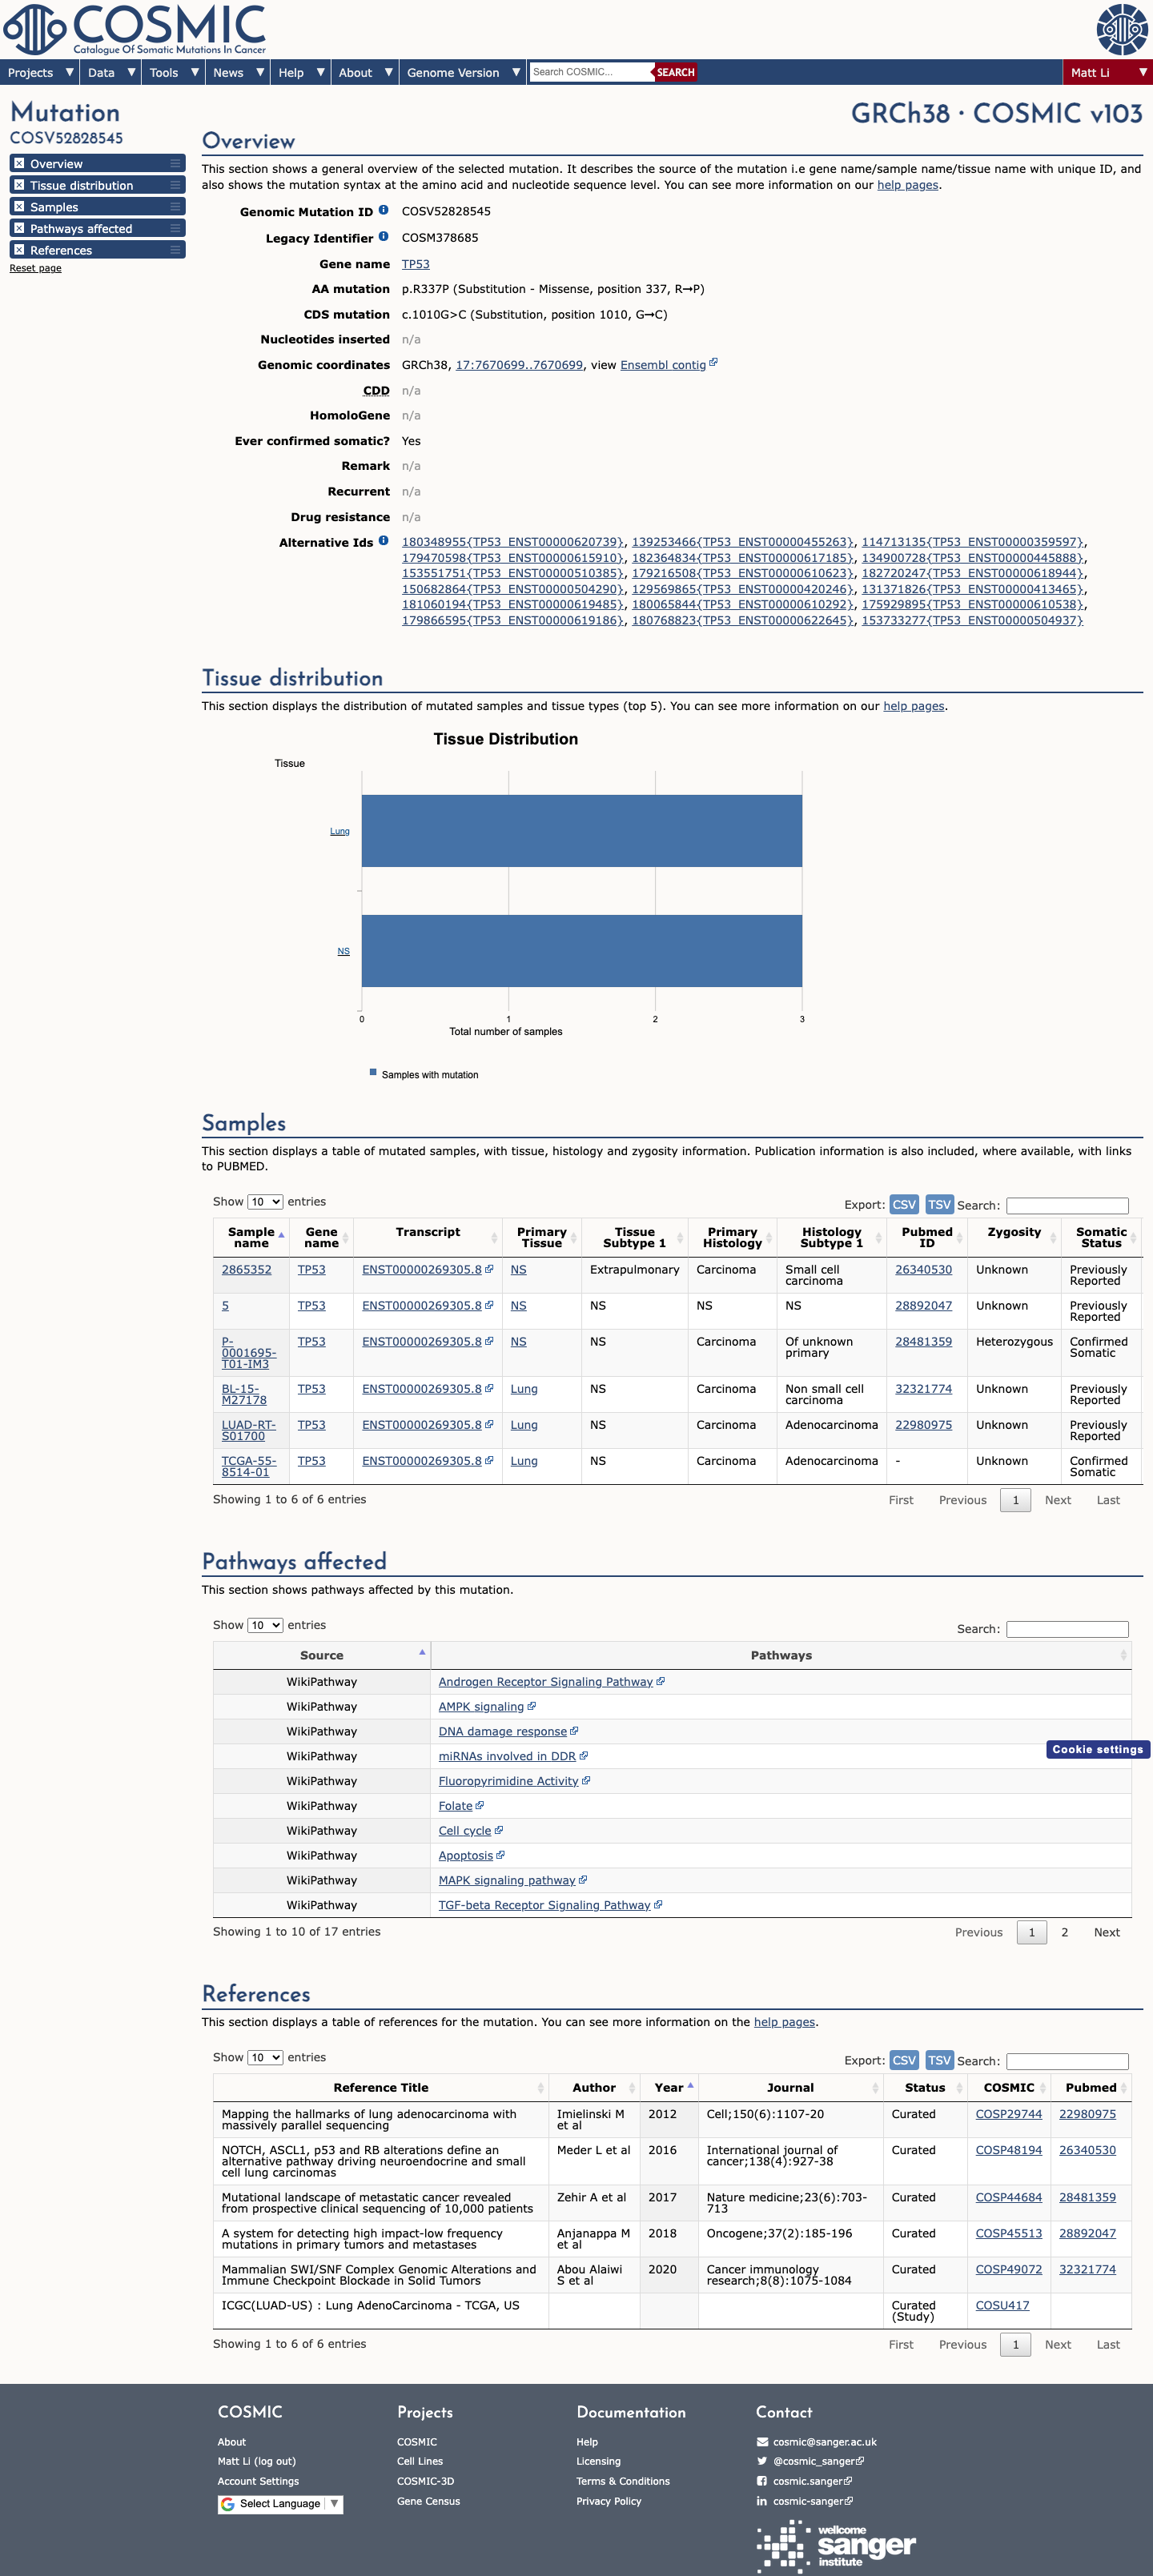Click the round Sanger emblem in the header
Image resolution: width=1153 pixels, height=2576 pixels.
click(x=1122, y=29)
